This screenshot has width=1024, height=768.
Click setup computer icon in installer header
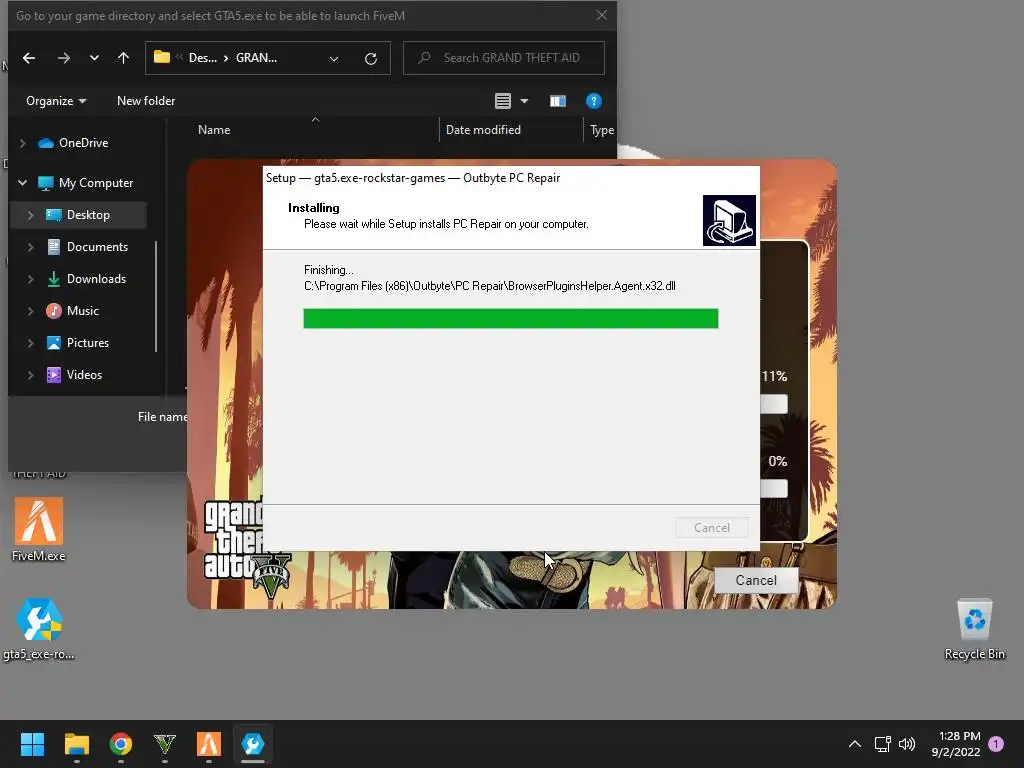coord(729,220)
